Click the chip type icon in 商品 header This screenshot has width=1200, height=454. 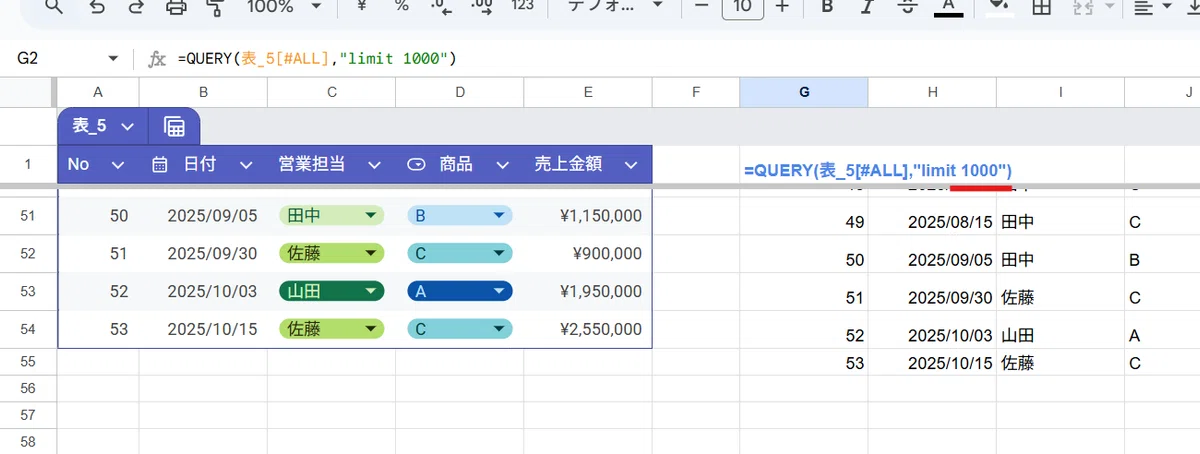tap(416, 165)
